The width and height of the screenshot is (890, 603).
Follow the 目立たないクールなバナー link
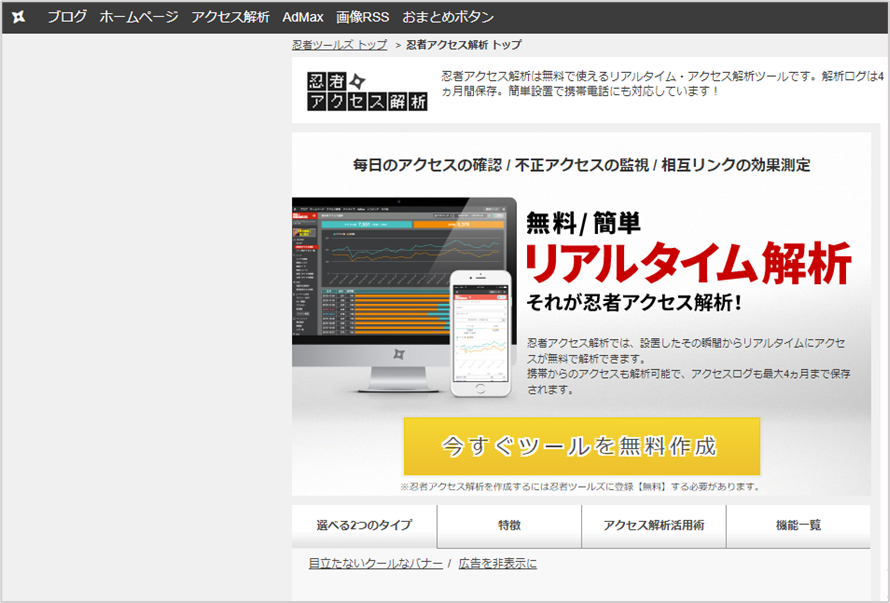(x=376, y=563)
